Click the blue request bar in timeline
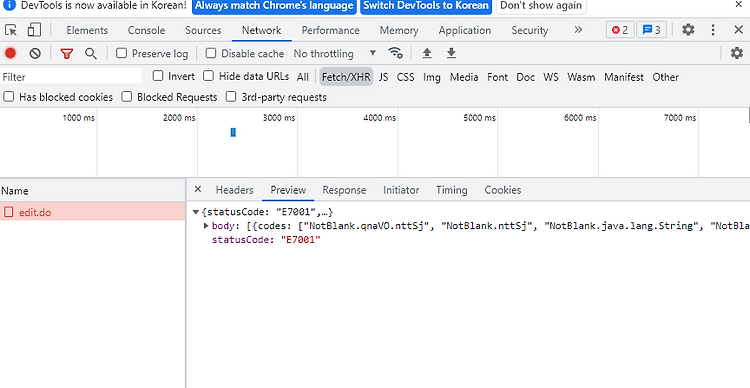Screen dimensions: 750x388 (233, 133)
